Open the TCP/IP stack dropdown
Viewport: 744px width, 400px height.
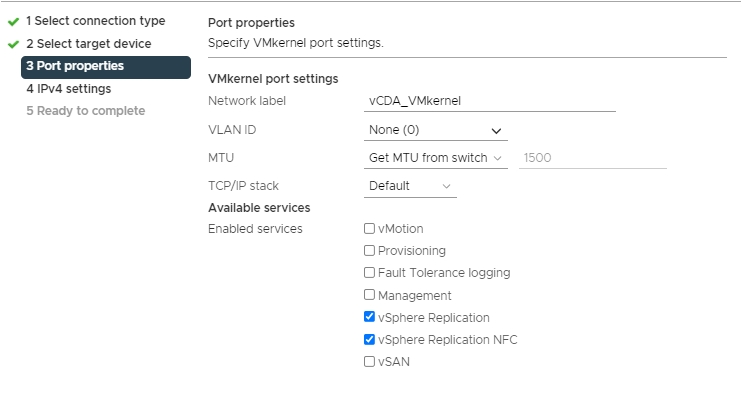[410, 186]
